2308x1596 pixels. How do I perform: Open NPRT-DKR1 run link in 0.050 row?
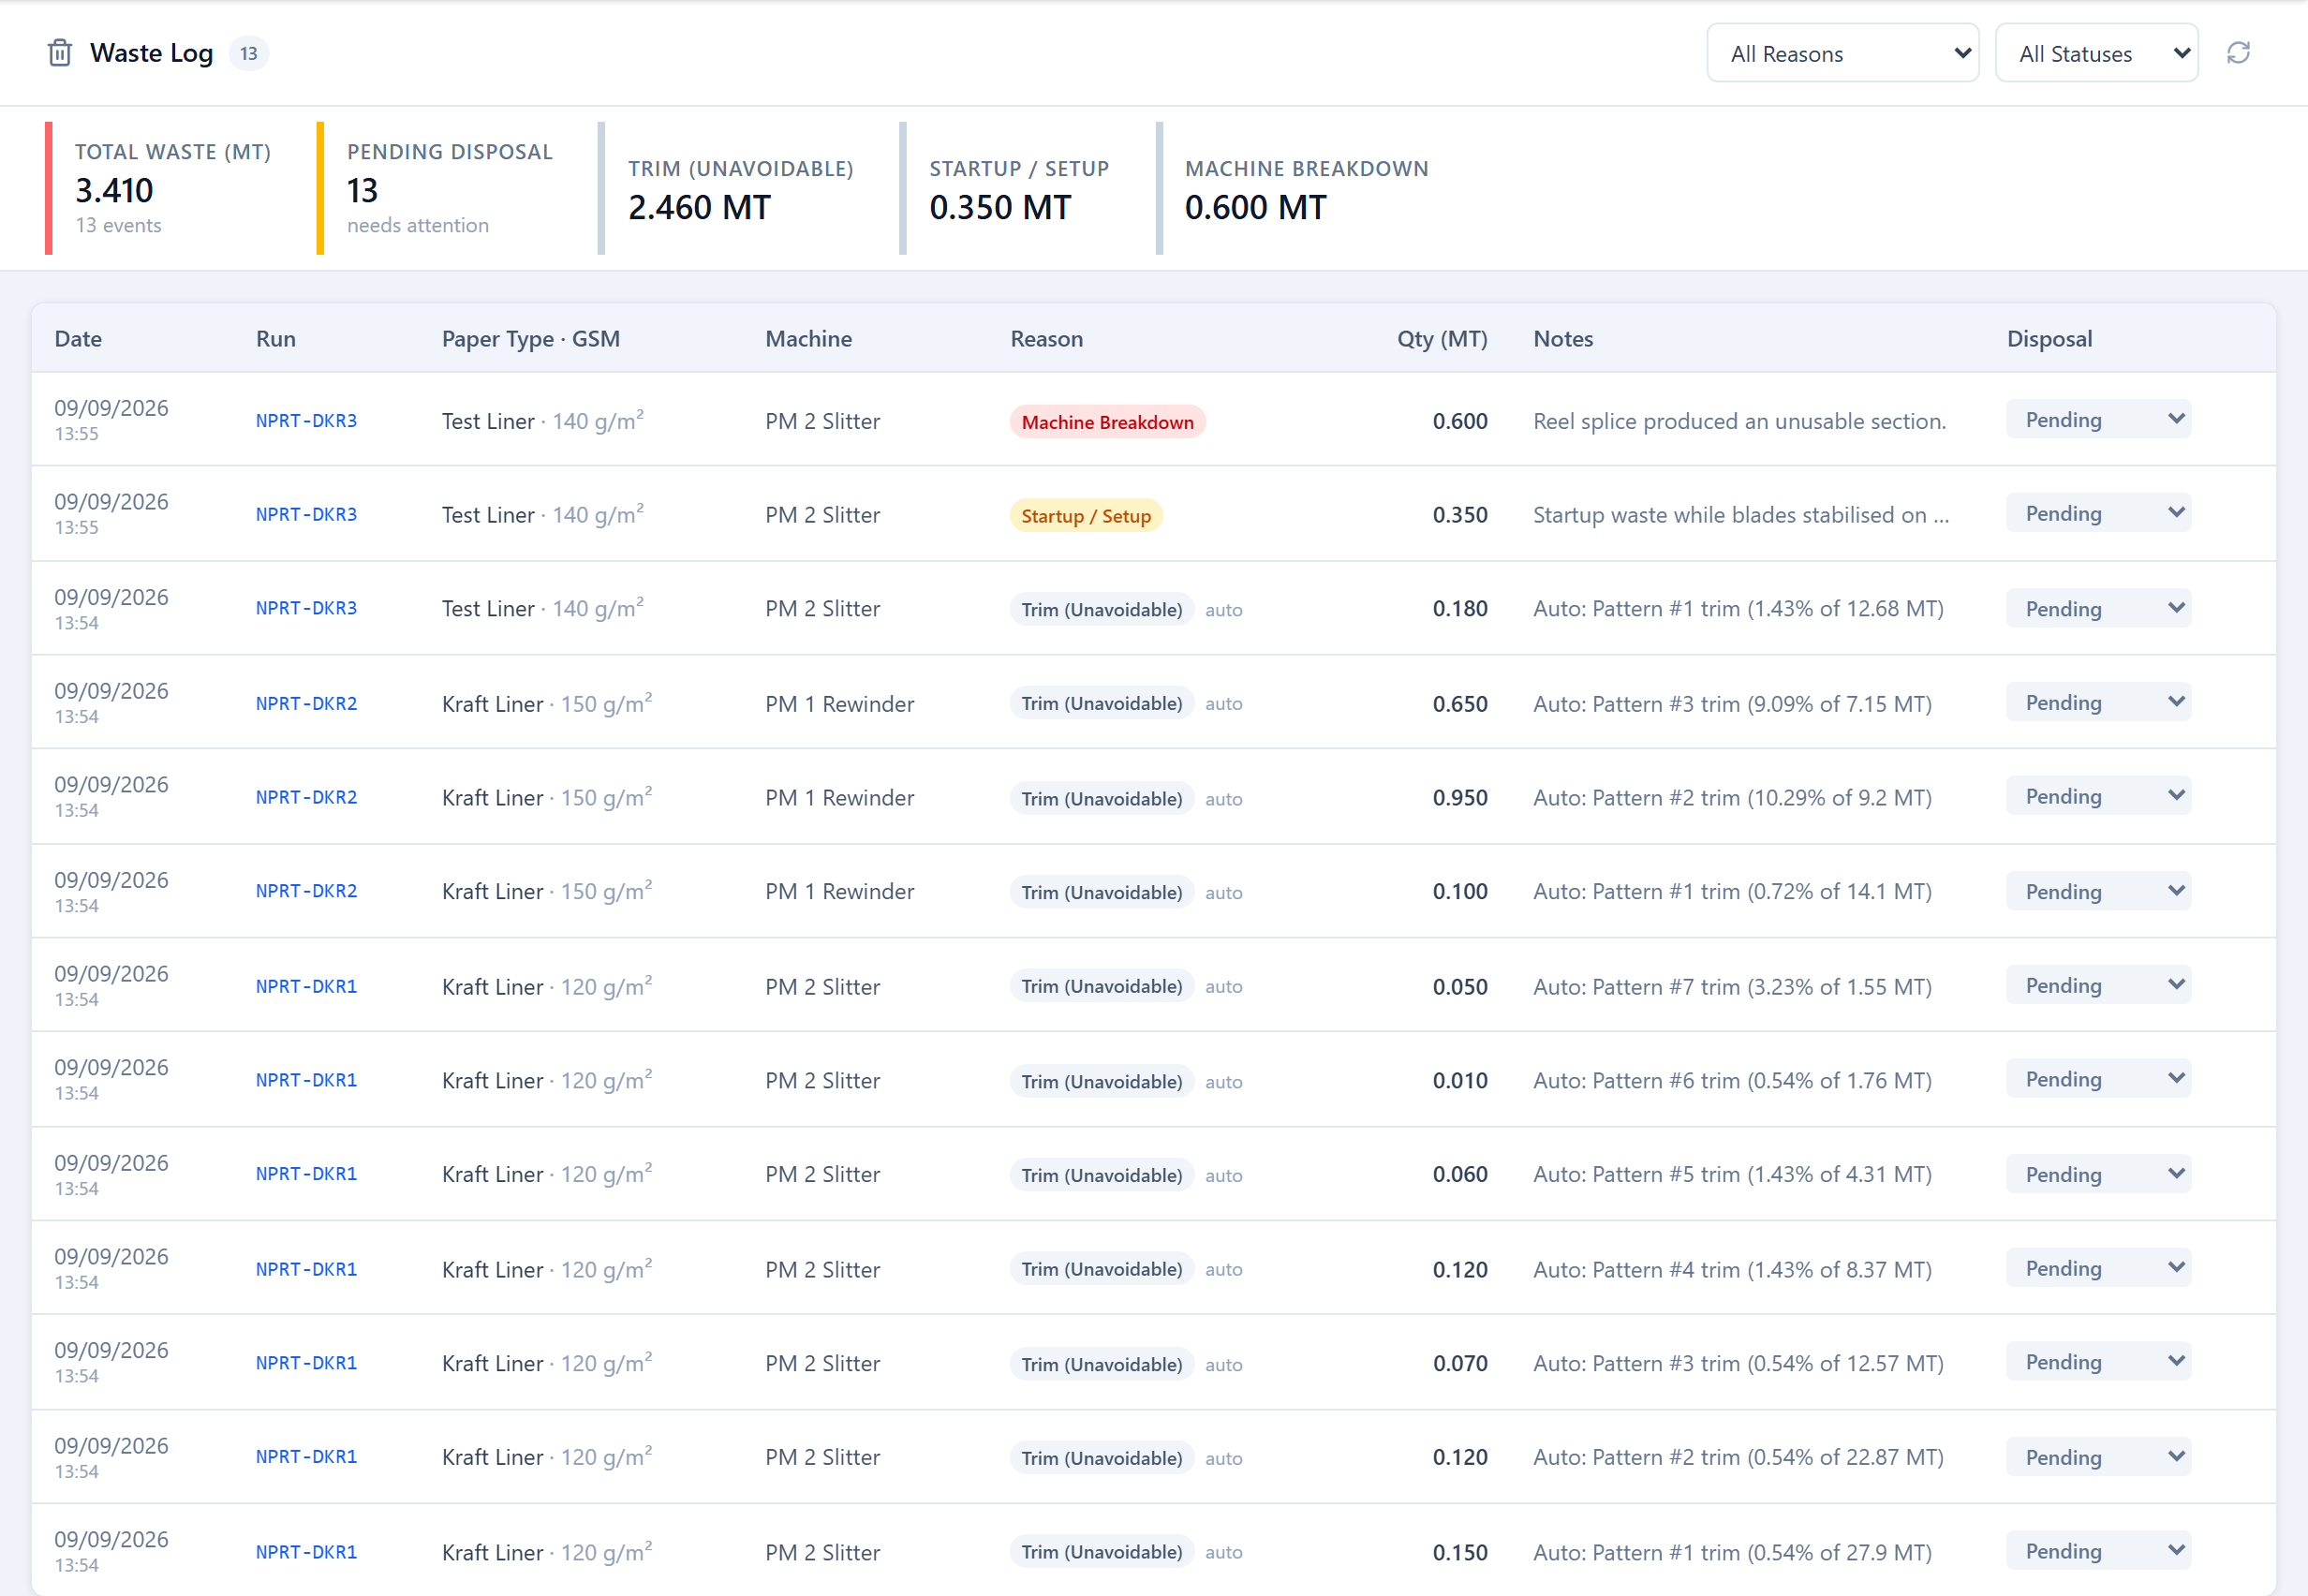pyautogui.click(x=306, y=987)
